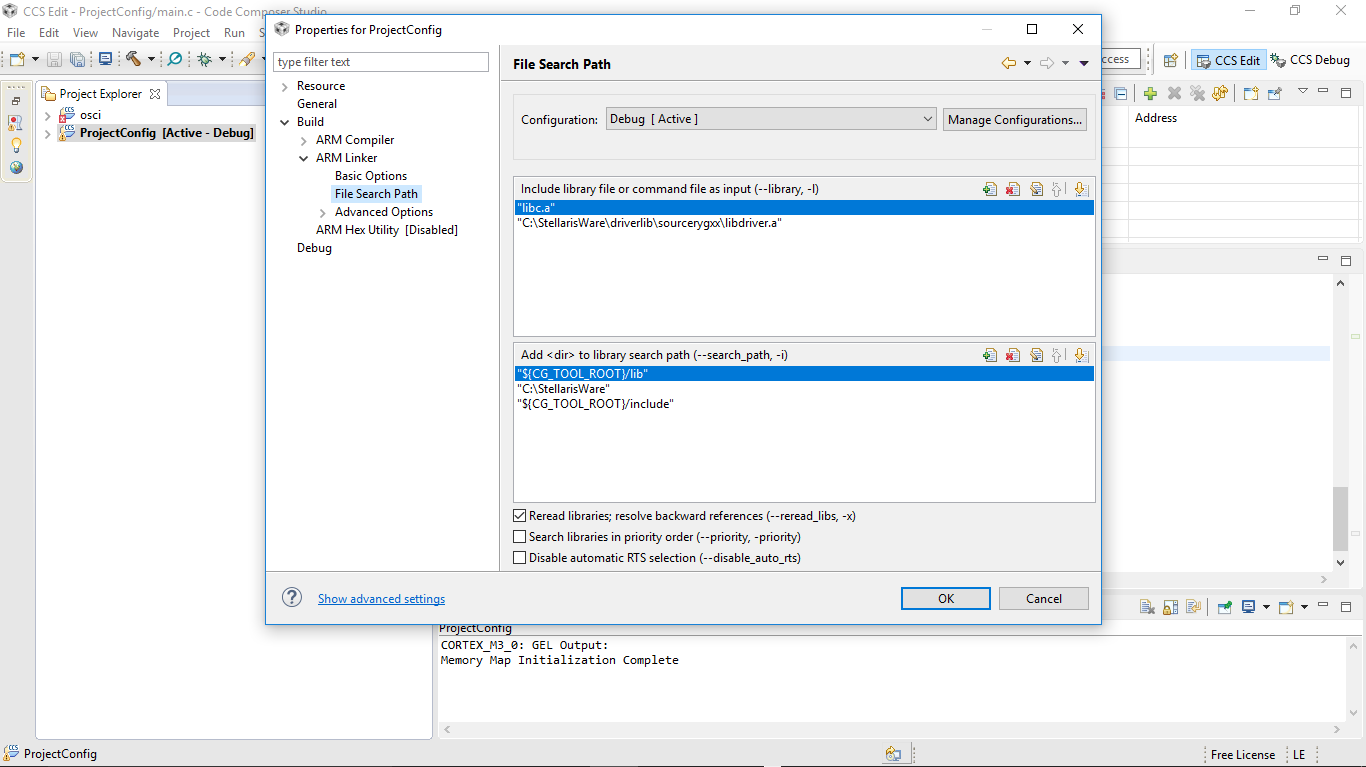
Task: Add a directory to the library search path
Action: coord(990,355)
